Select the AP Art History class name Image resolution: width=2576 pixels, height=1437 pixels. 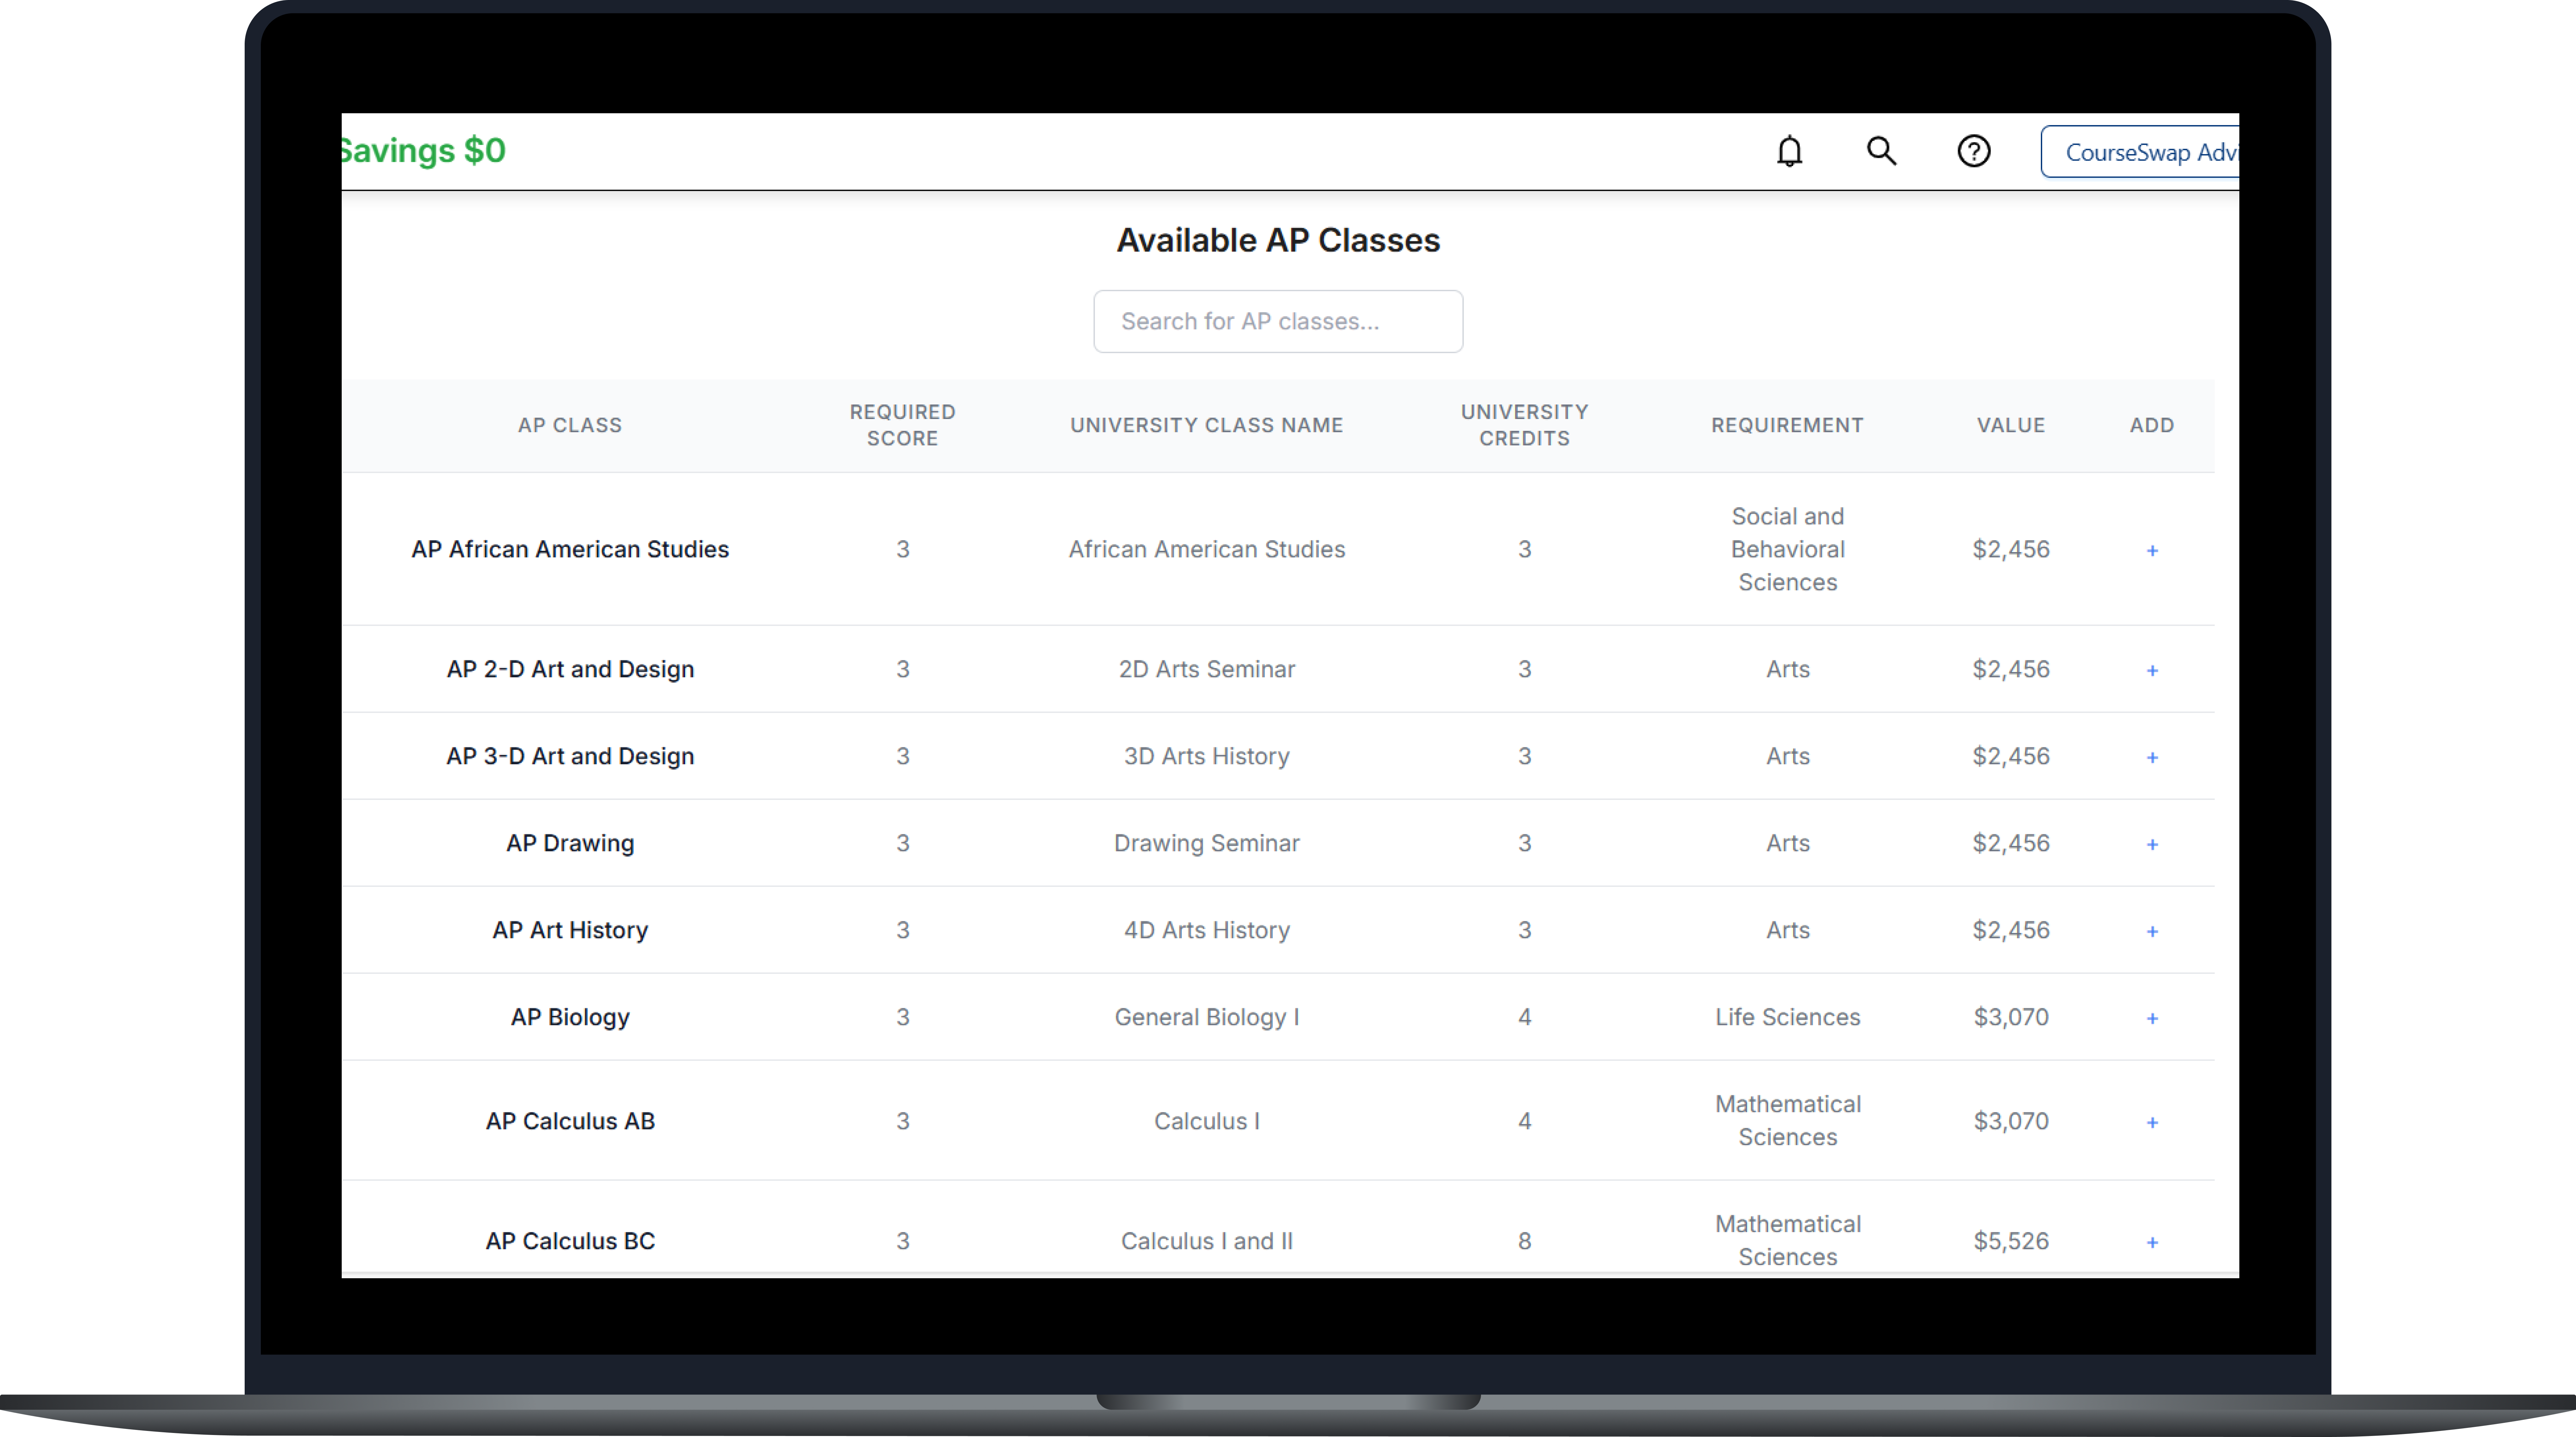point(570,930)
